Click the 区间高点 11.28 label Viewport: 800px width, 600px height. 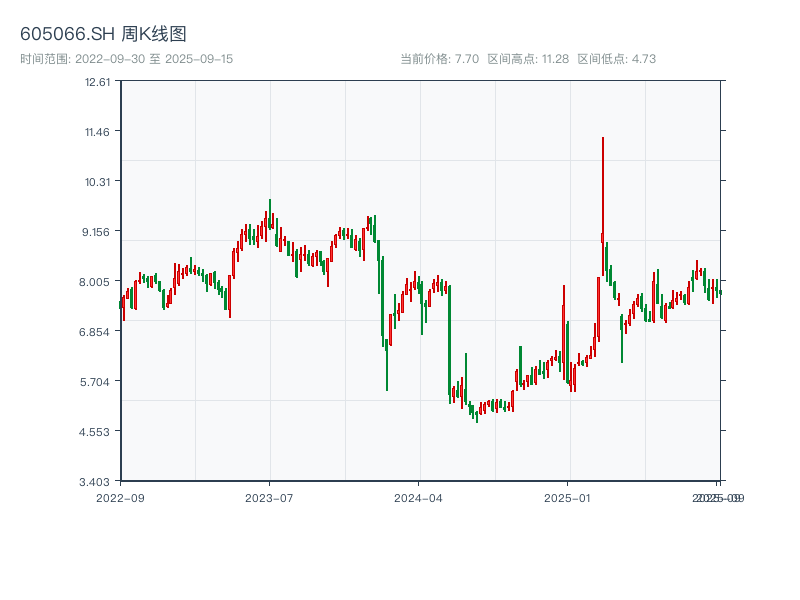click(528, 59)
